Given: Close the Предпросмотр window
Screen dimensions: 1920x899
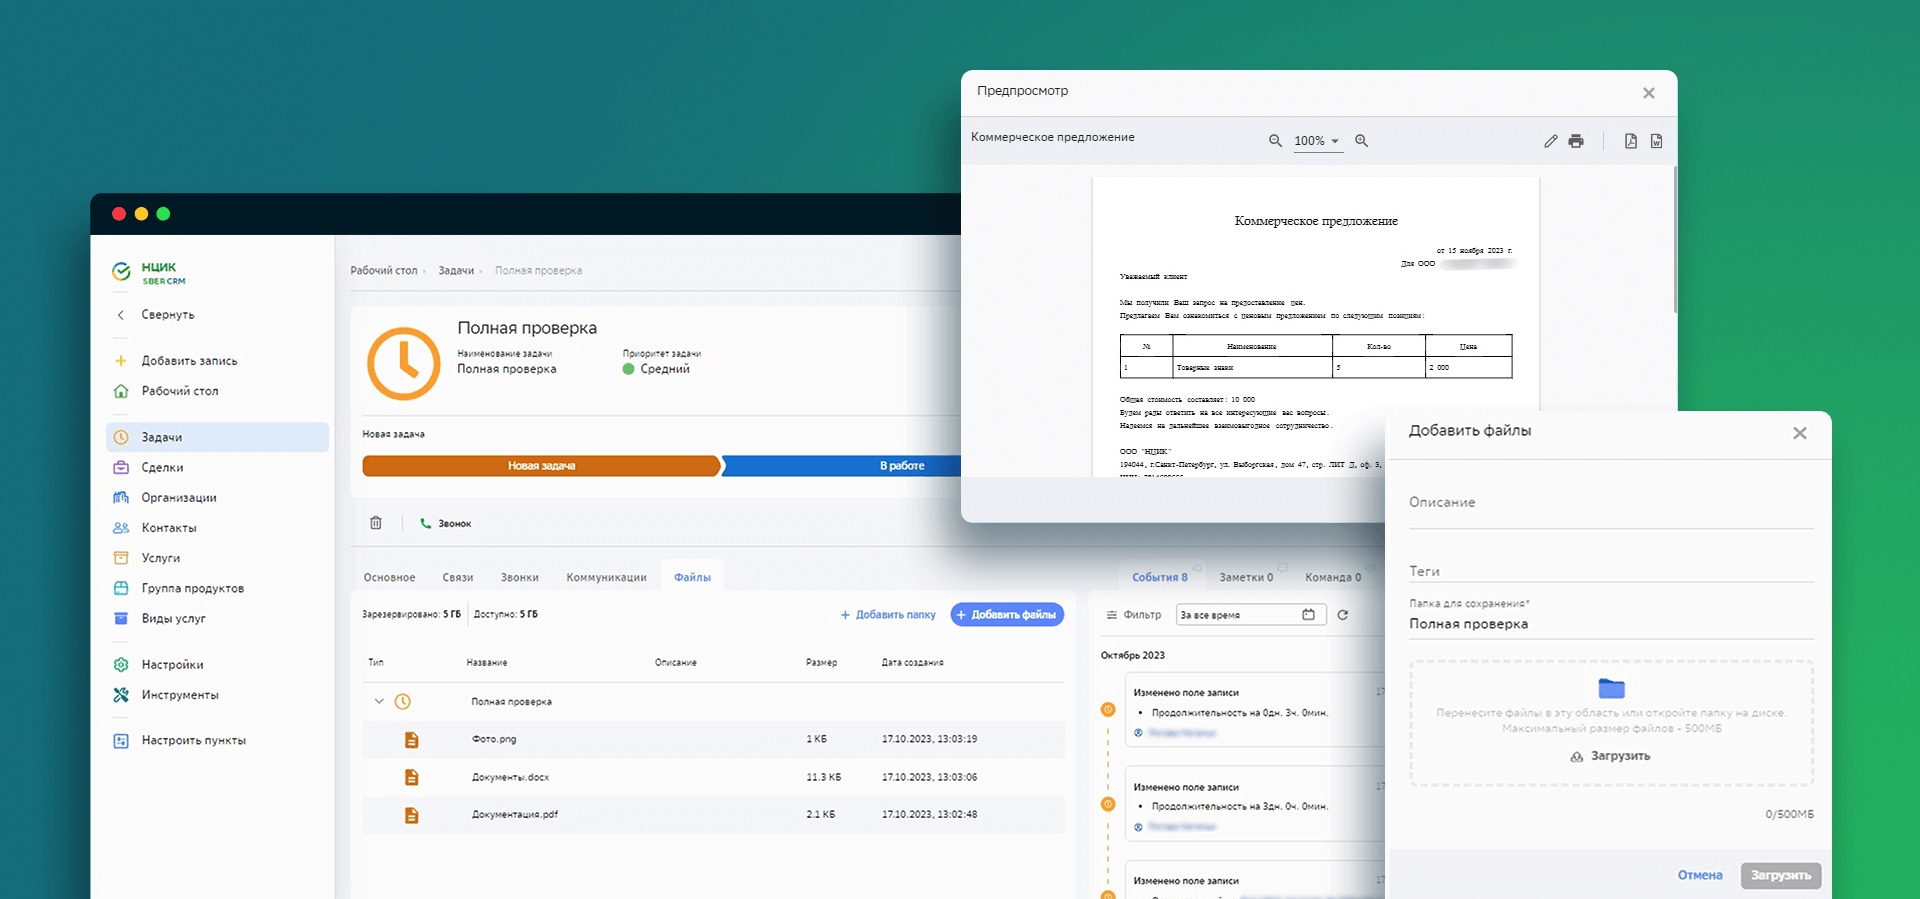Looking at the screenshot, I should [1649, 93].
